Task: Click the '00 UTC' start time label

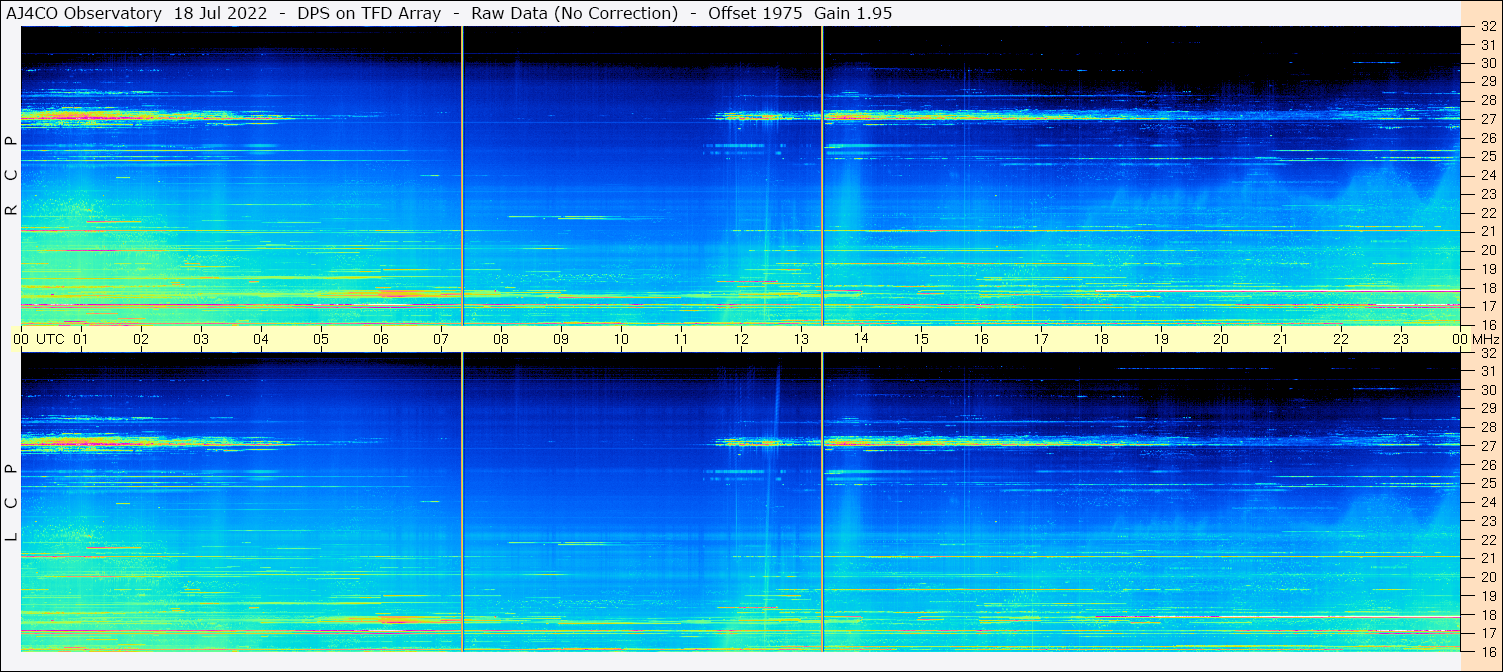Action: click(40, 339)
